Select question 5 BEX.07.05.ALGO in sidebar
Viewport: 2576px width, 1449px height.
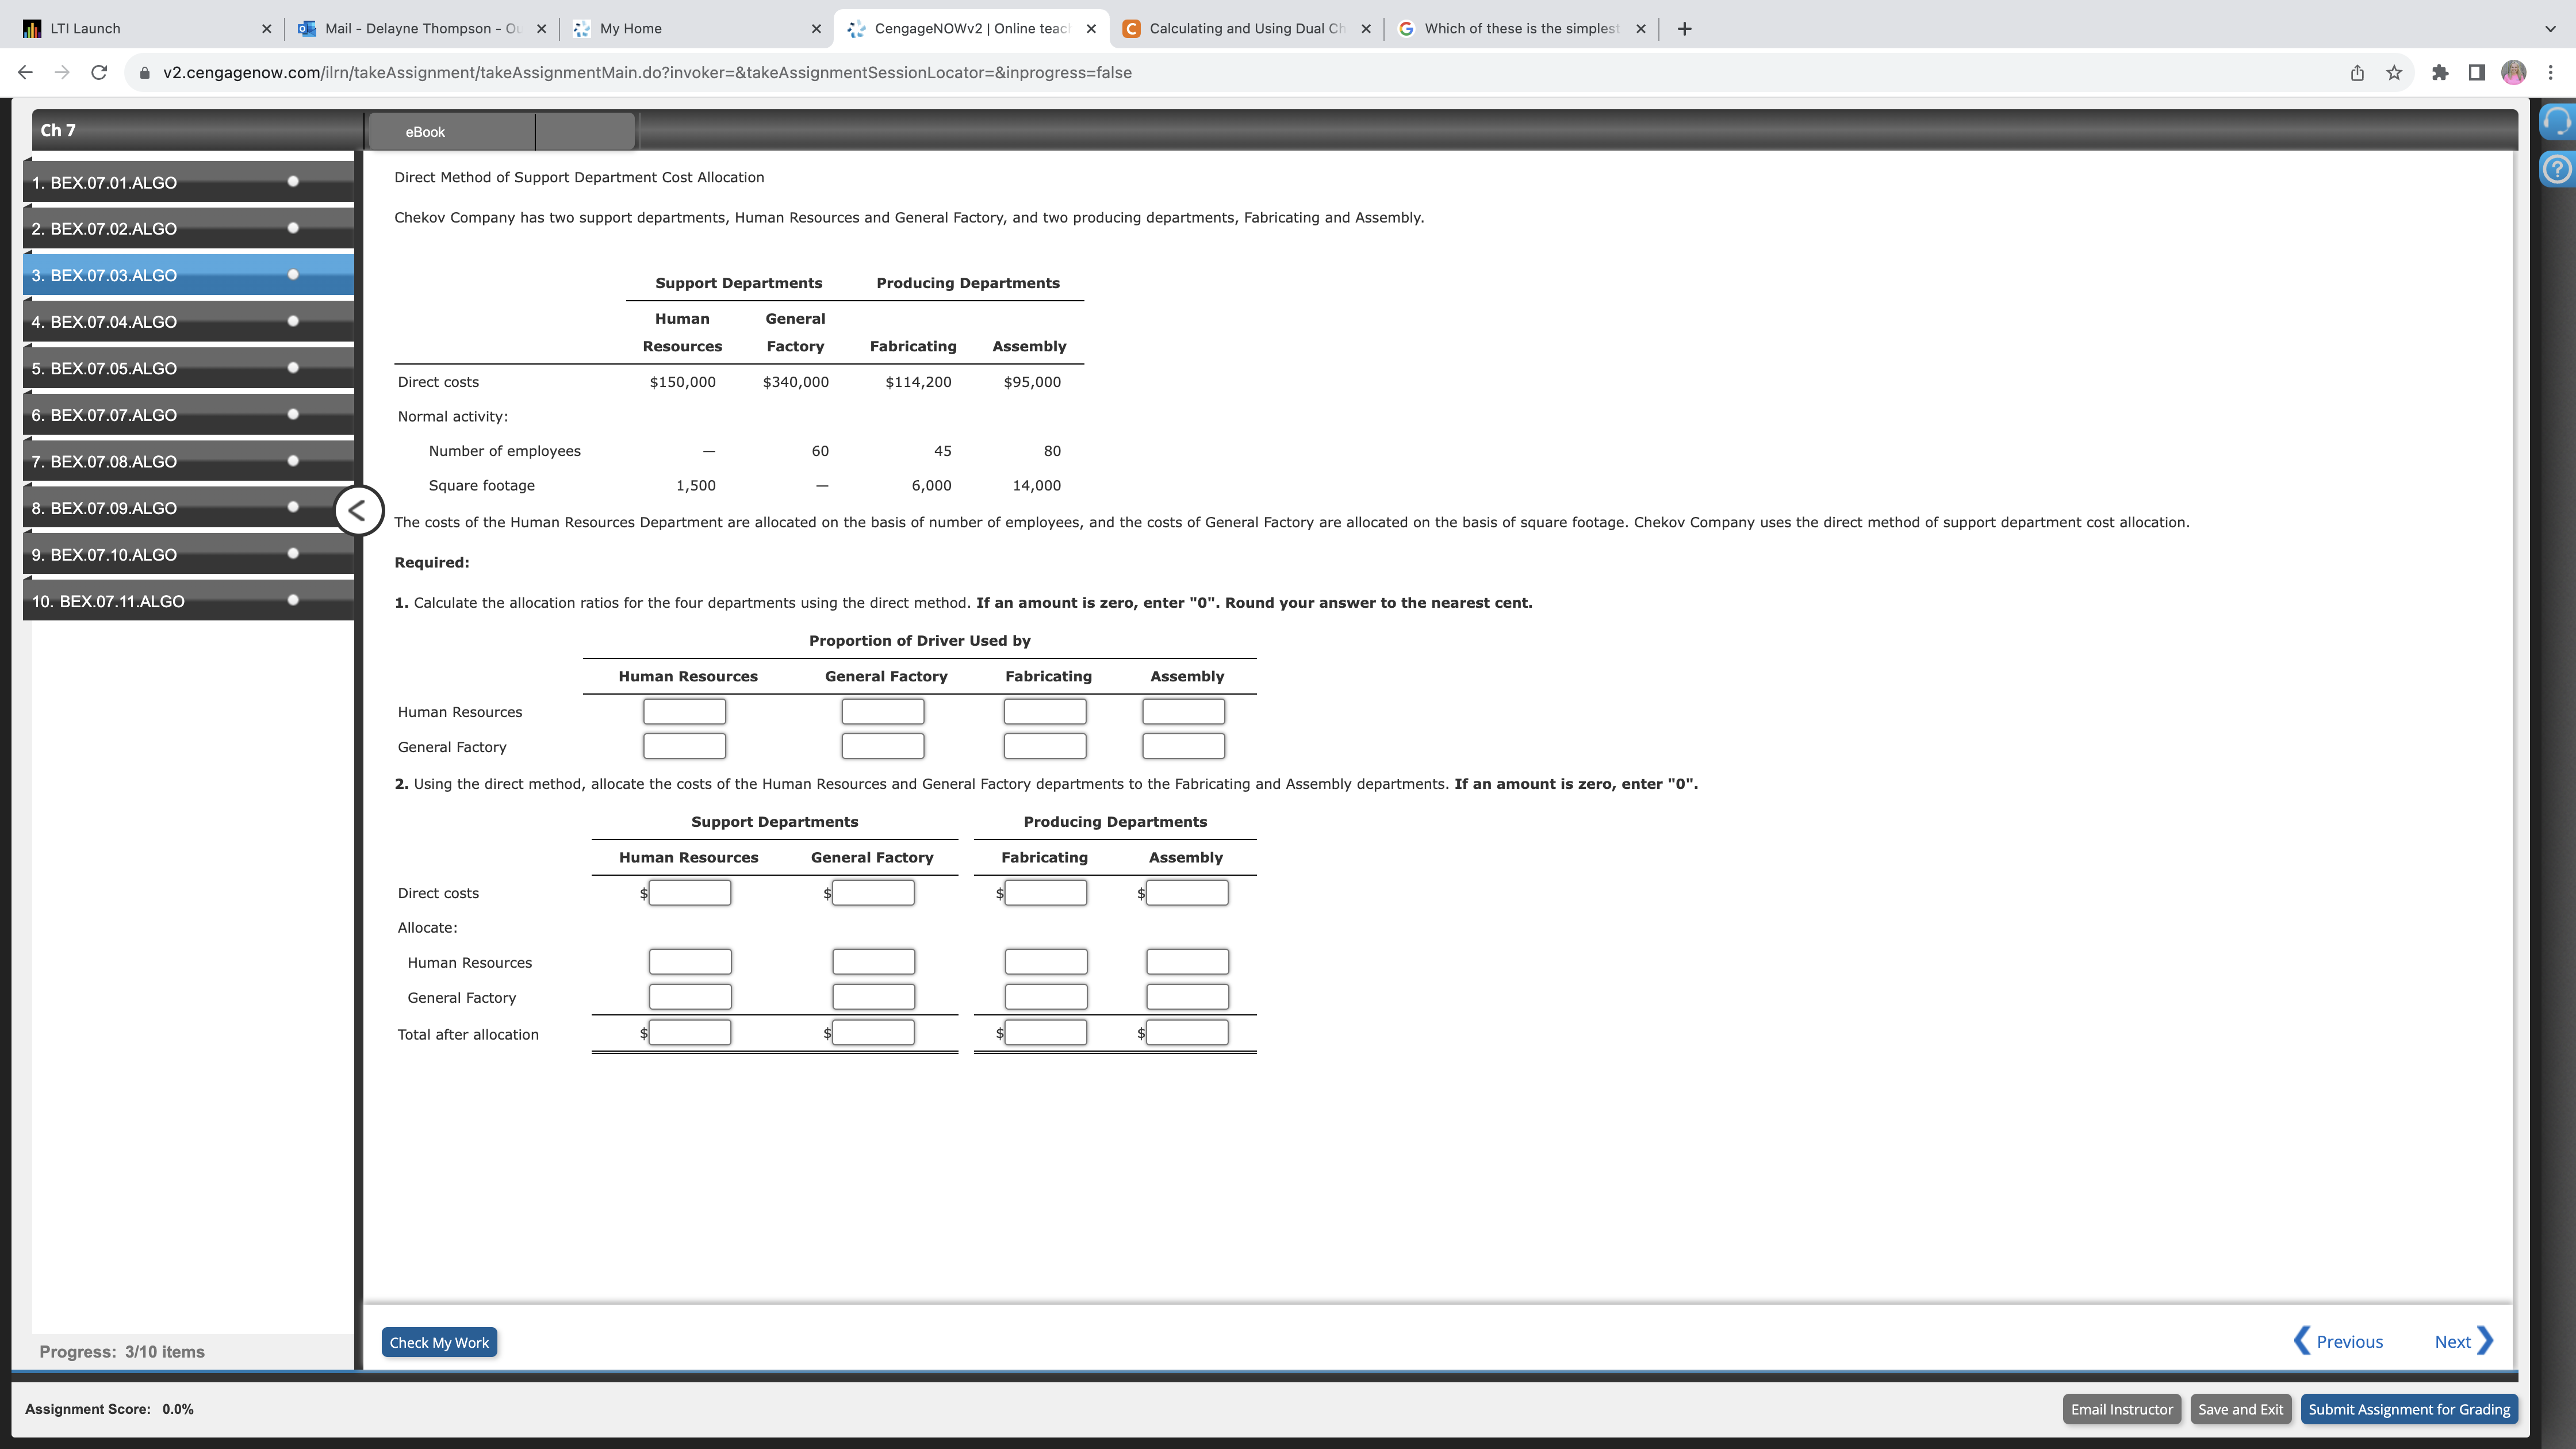pos(104,368)
